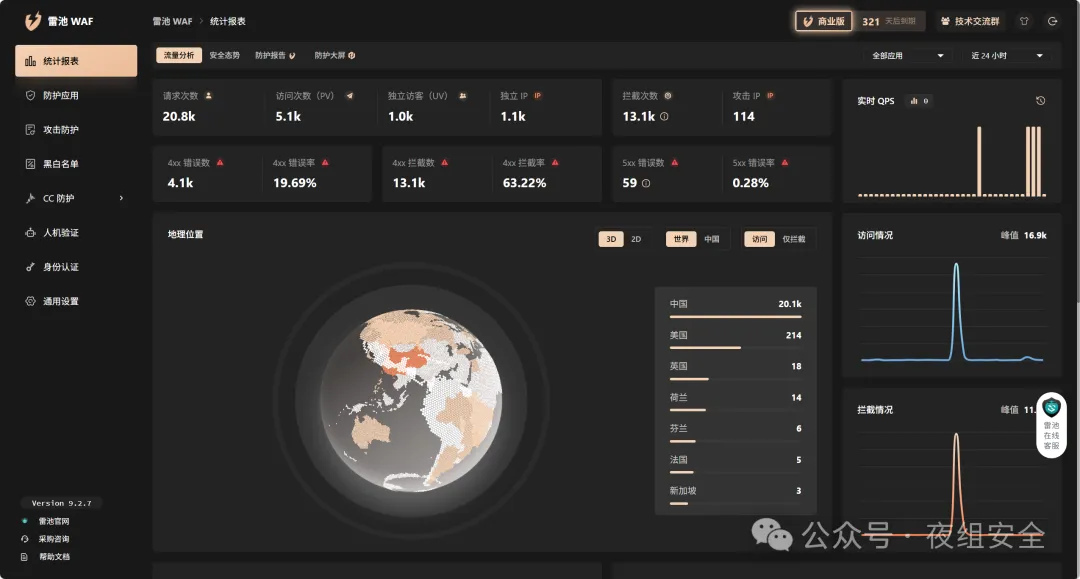Click the warning triangle beside 4xx 错误率
The image size is (1080, 579).
(325, 162)
